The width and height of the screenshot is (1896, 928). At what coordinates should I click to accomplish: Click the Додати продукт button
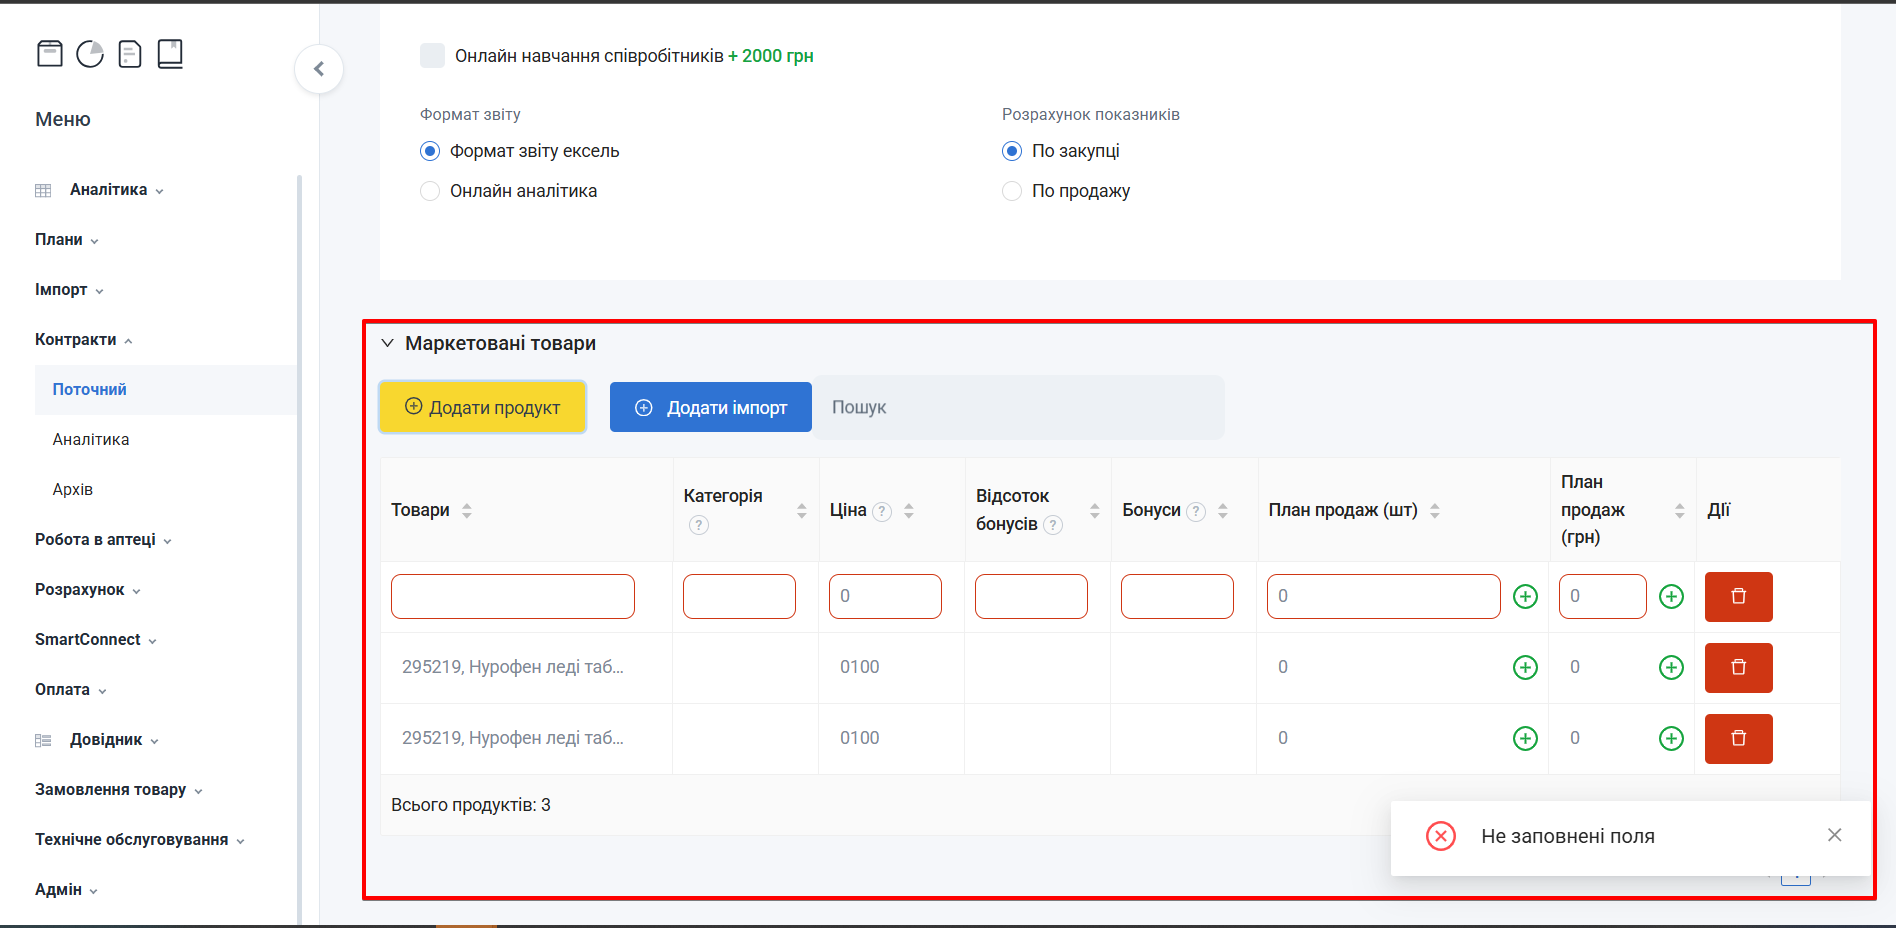(x=482, y=407)
